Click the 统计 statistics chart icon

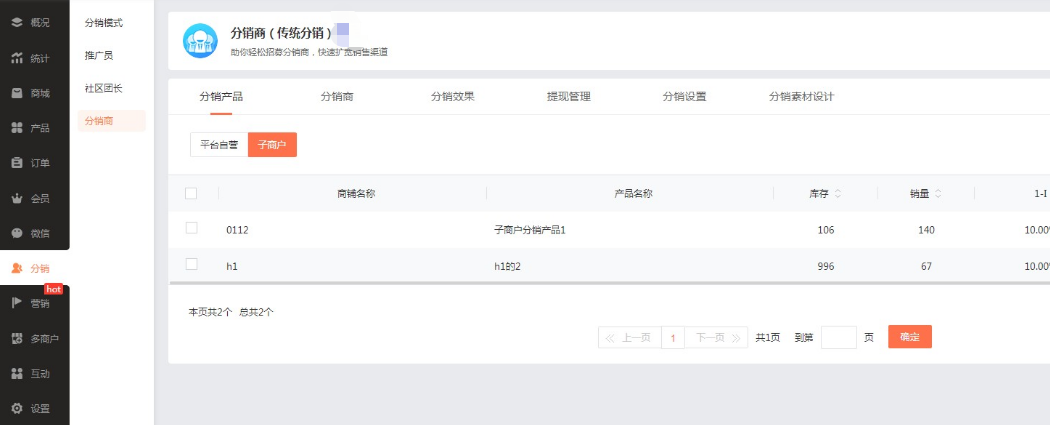coord(17,58)
